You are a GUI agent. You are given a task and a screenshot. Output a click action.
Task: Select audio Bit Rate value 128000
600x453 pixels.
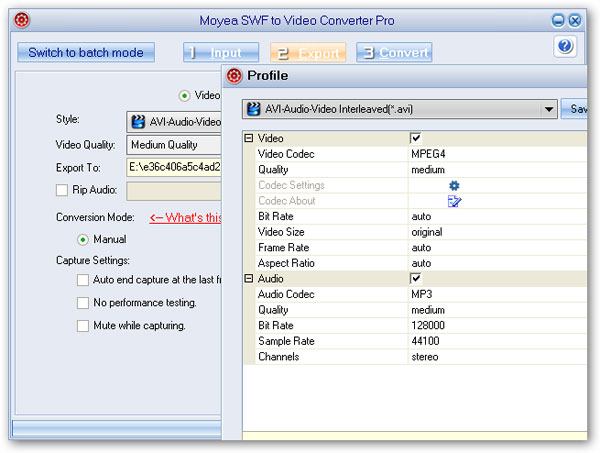coord(428,326)
